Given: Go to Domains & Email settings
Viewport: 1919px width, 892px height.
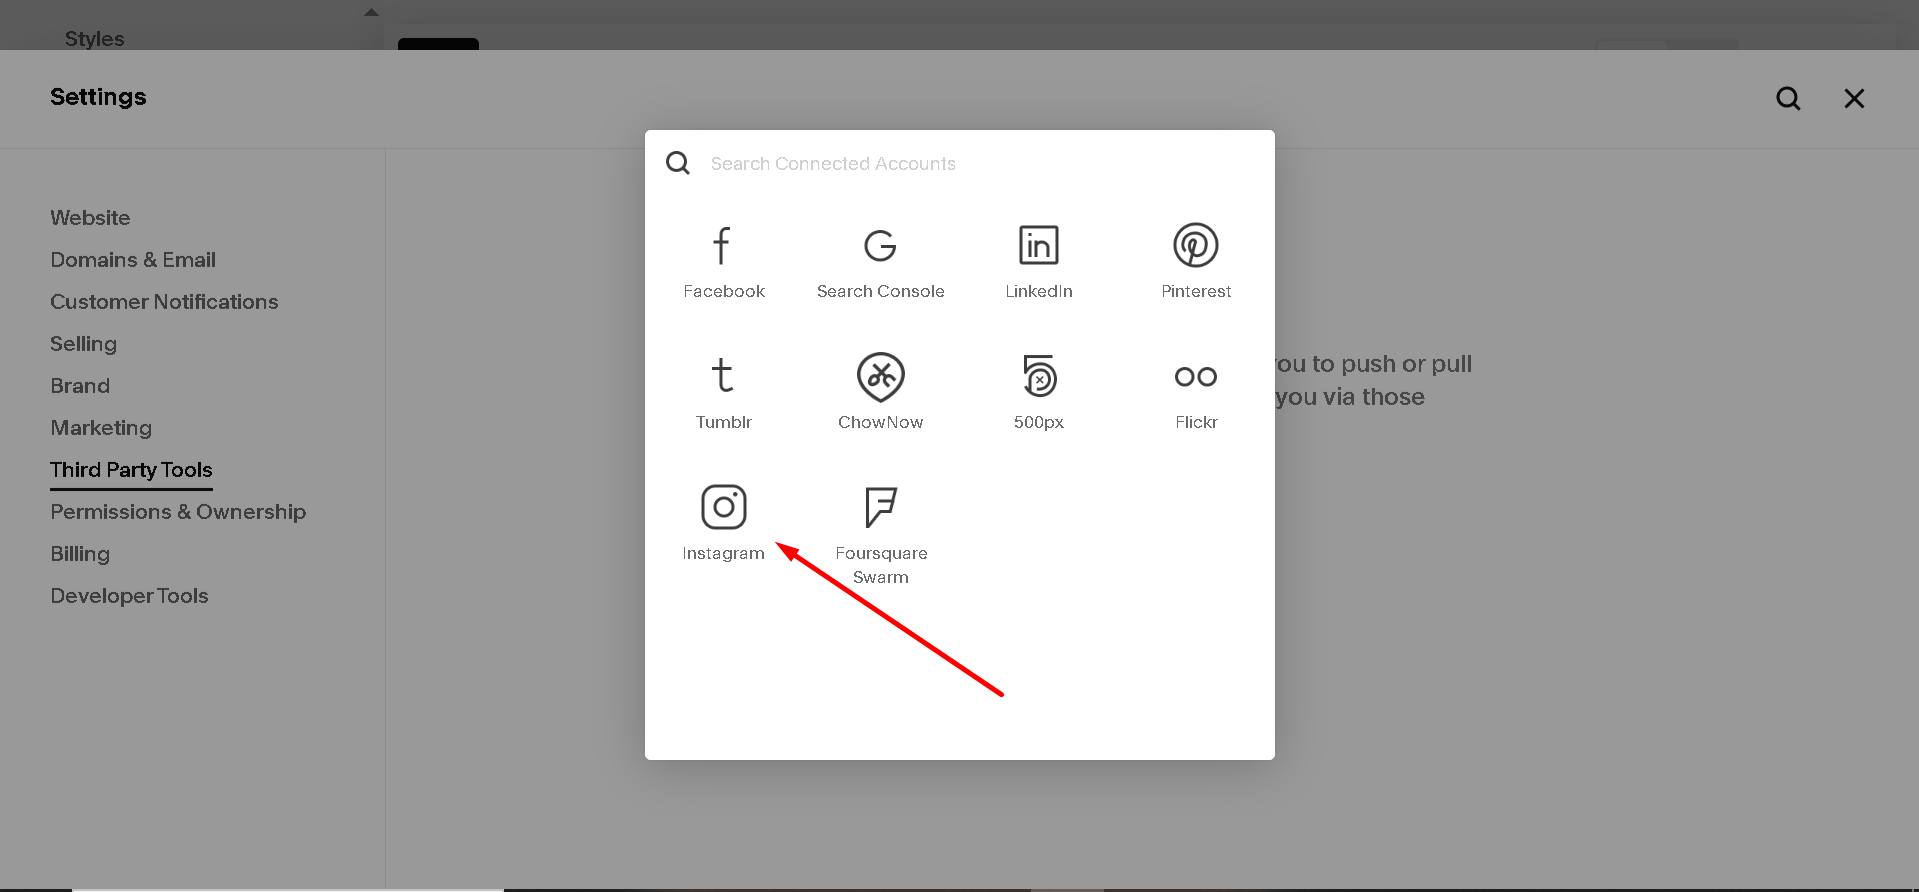Looking at the screenshot, I should [x=133, y=260].
